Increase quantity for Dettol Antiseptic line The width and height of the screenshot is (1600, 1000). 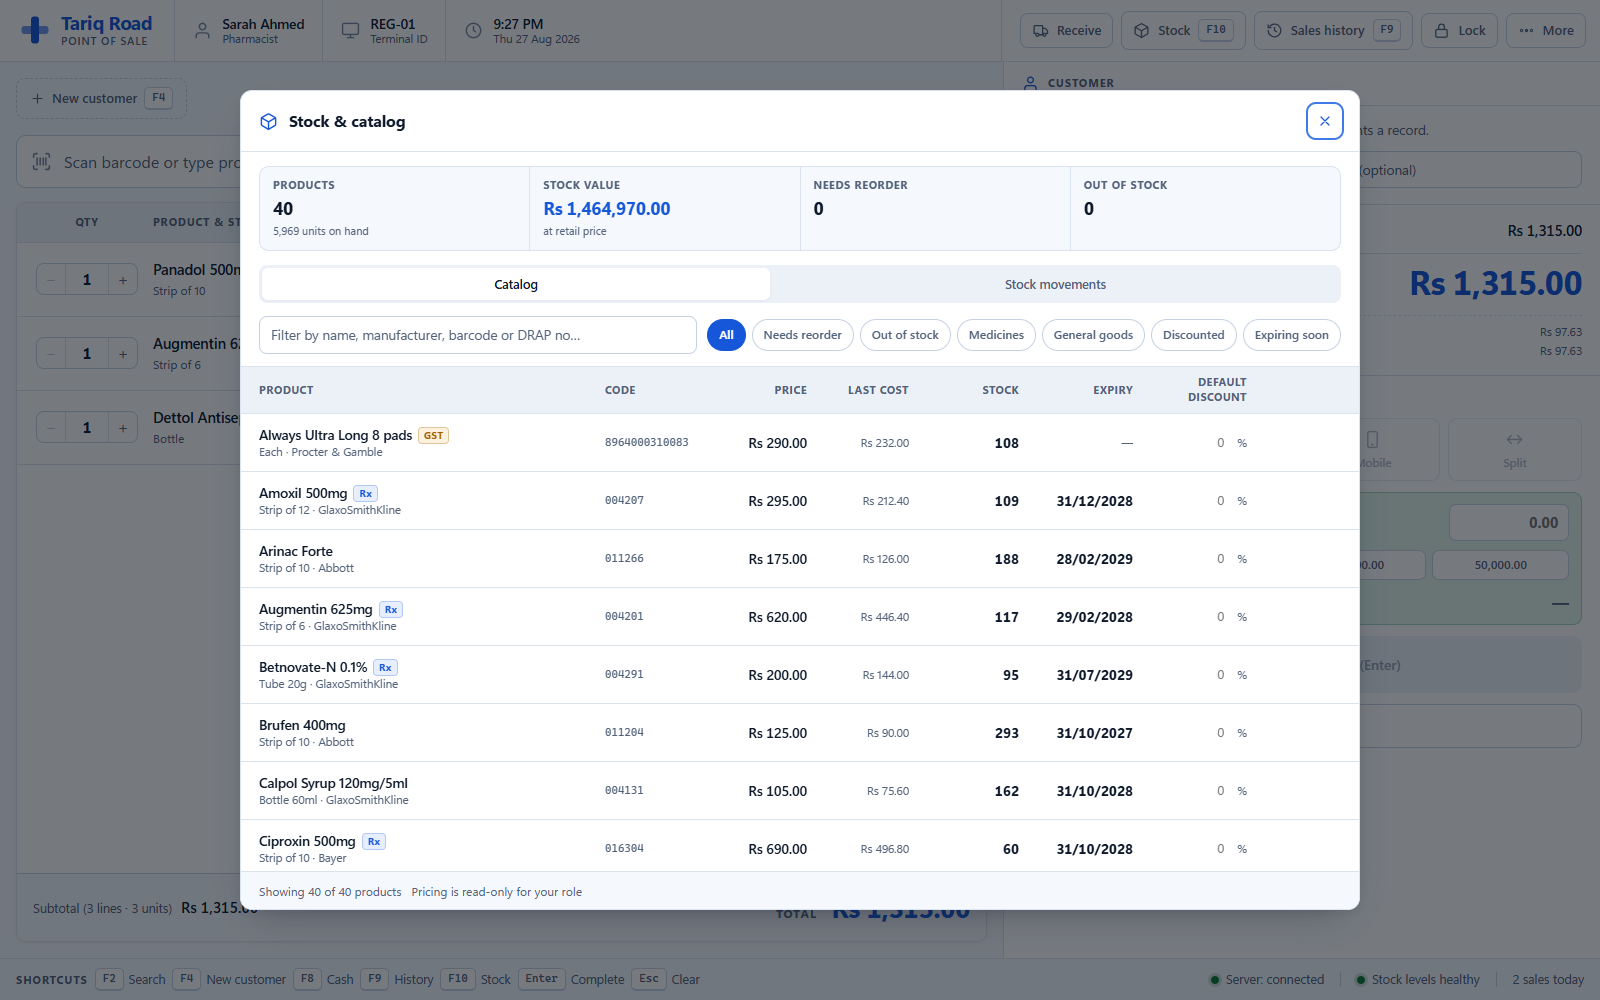(123, 428)
